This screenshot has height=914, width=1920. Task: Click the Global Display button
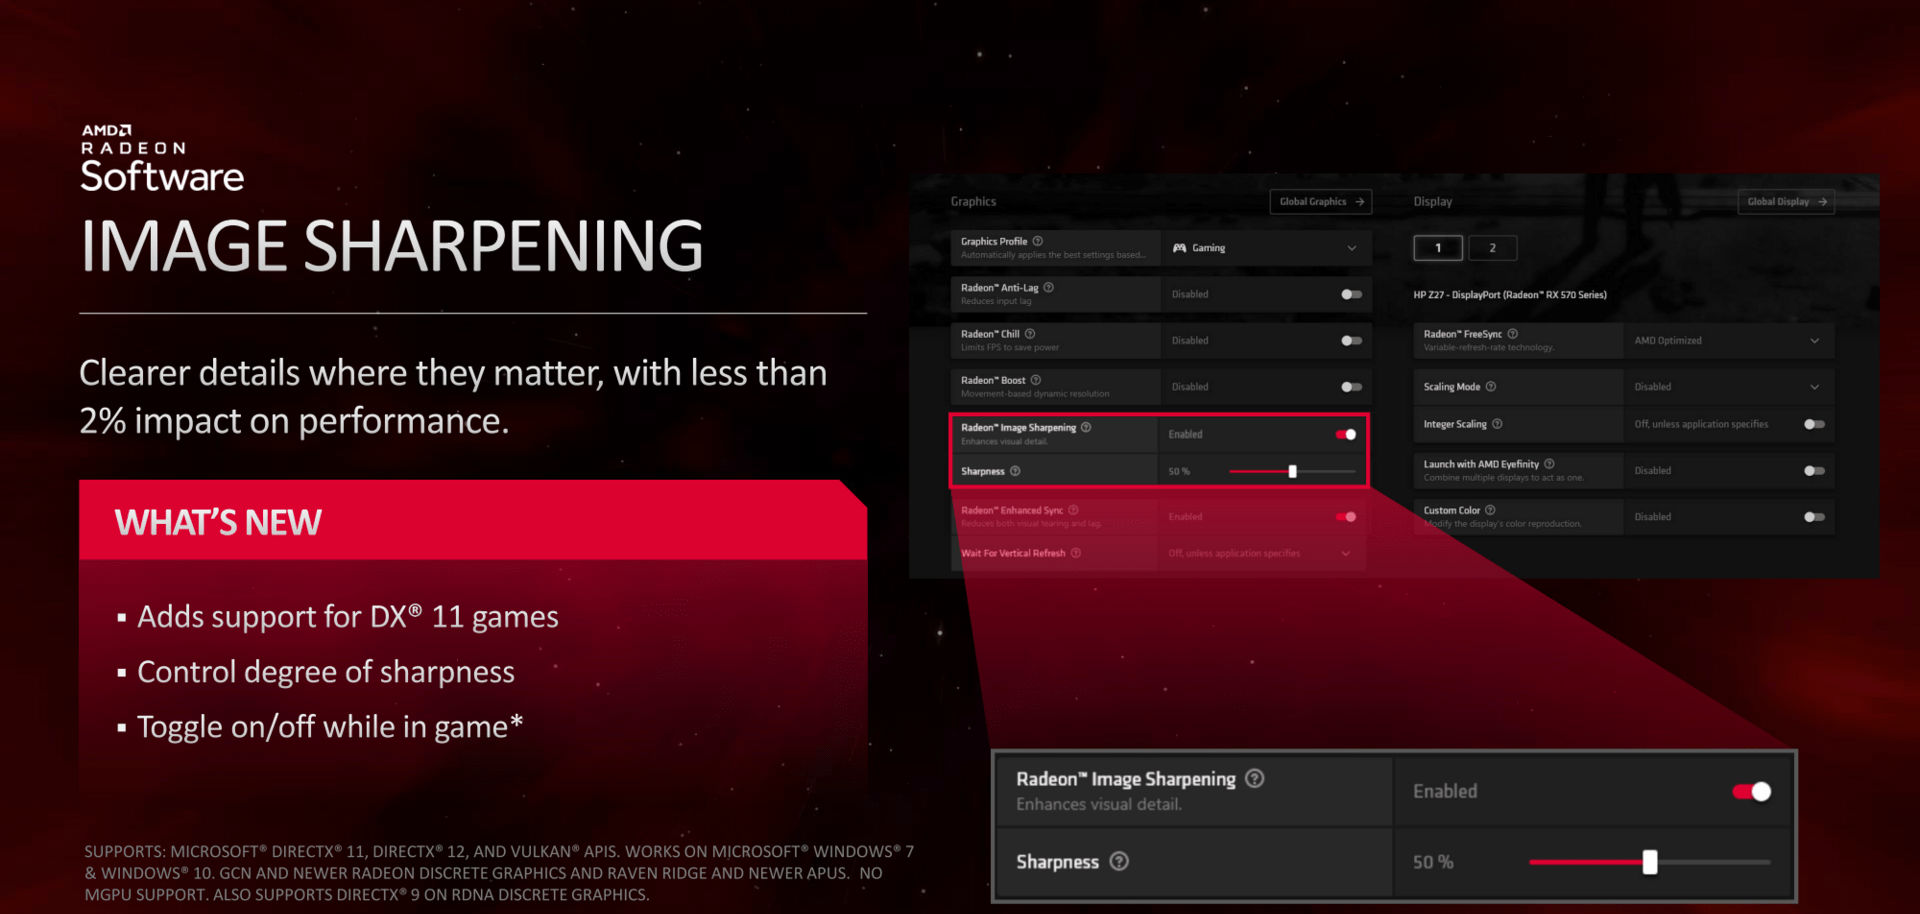tap(1785, 202)
